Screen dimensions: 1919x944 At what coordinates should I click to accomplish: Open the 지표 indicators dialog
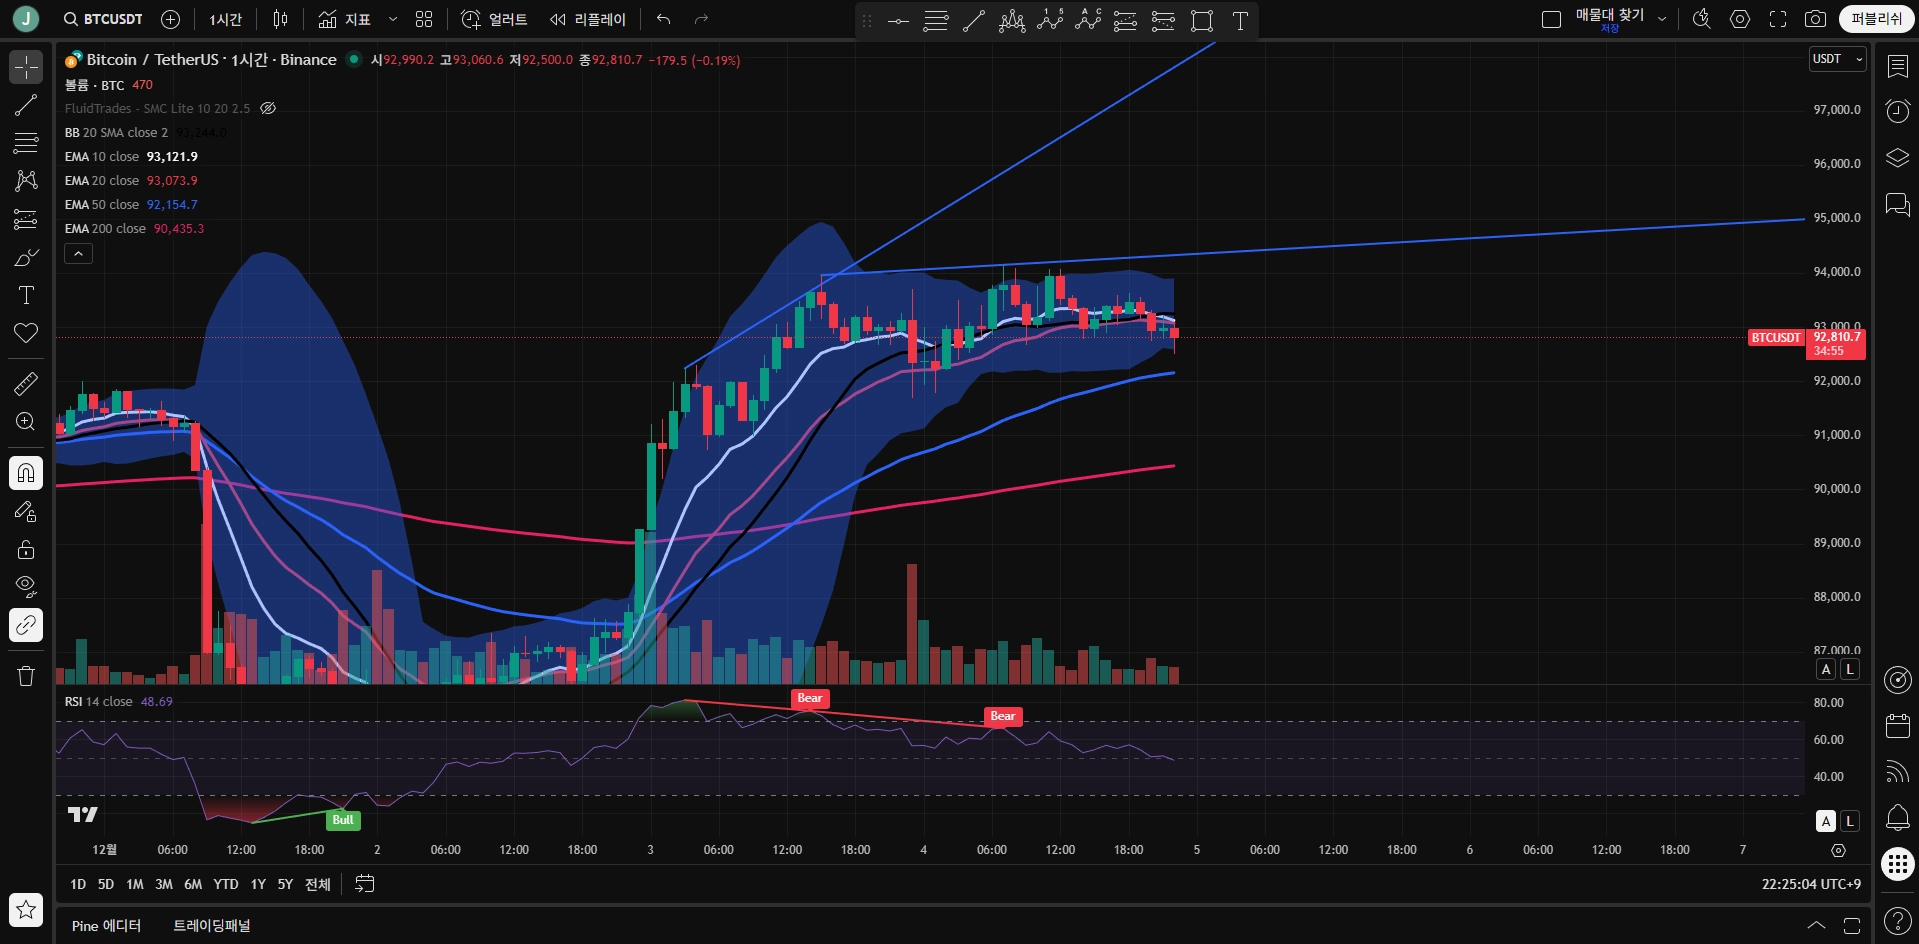click(345, 19)
